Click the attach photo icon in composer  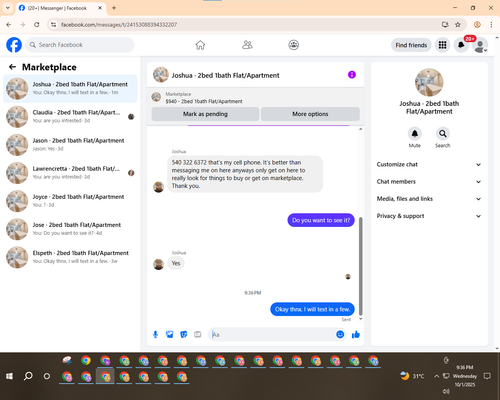pyautogui.click(x=170, y=334)
